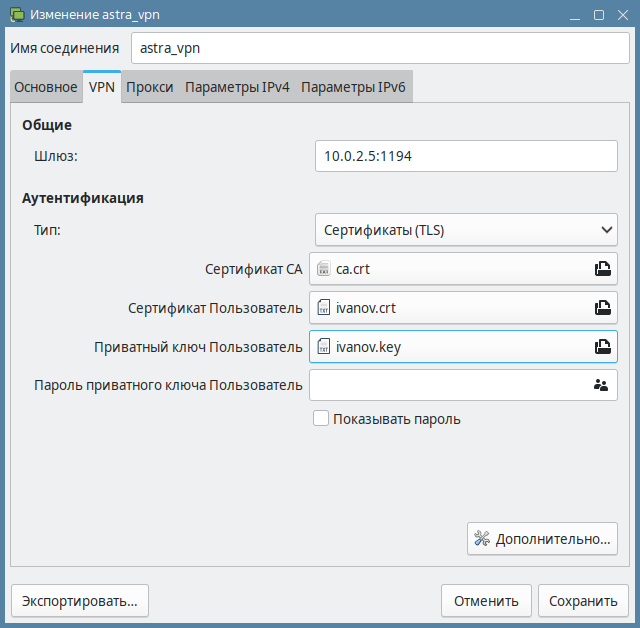640x628 pixels.
Task: Click the ca.crt file type icon
Action: tap(323, 269)
